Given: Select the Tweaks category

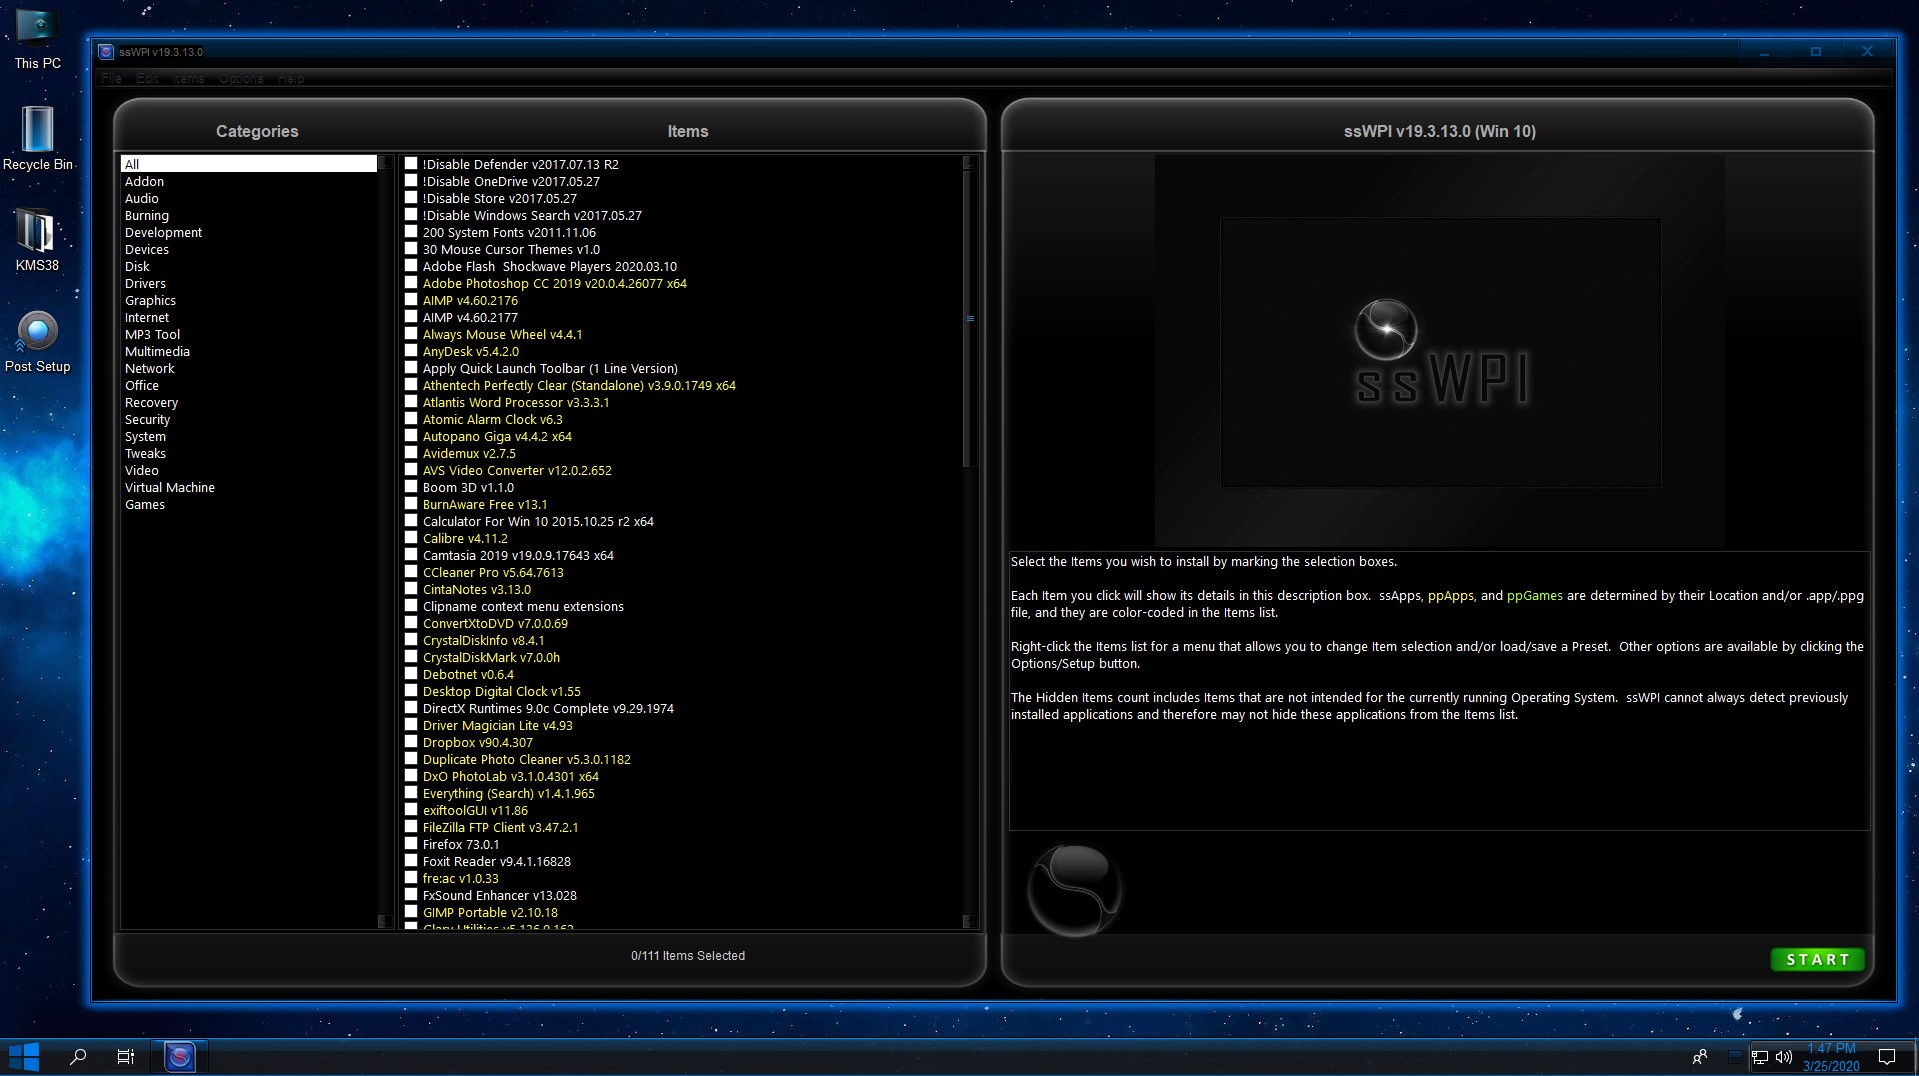Looking at the screenshot, I should click(x=145, y=453).
